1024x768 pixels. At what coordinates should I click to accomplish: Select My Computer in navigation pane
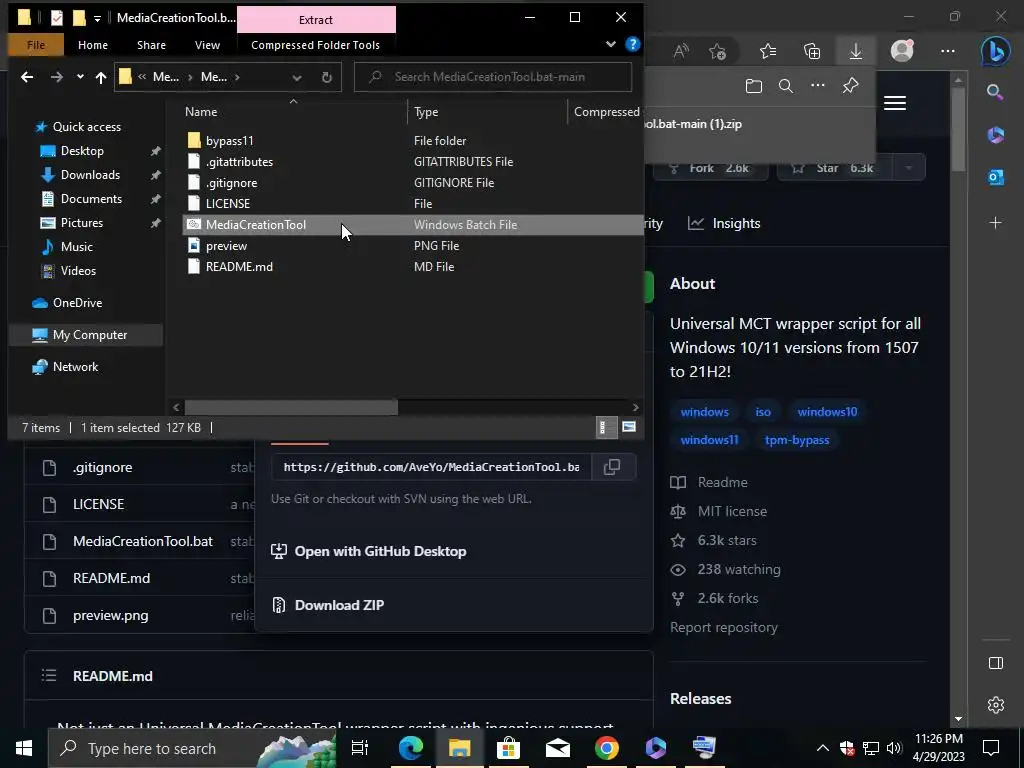tap(86, 335)
